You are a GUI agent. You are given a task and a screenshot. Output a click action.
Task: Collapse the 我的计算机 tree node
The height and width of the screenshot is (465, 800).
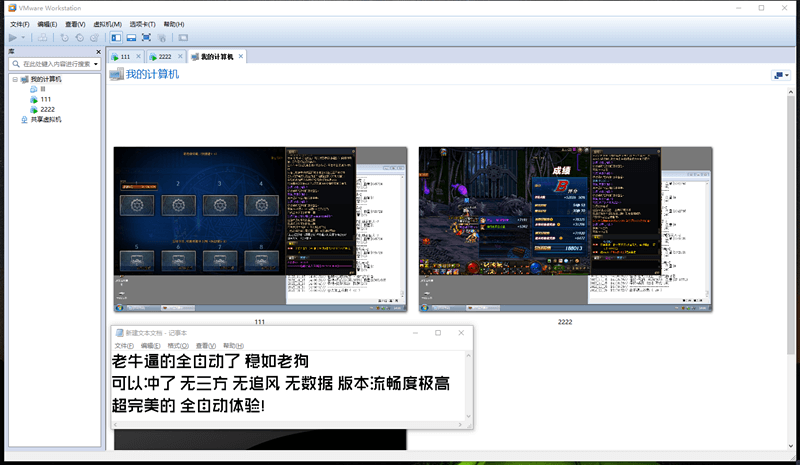click(x=15, y=79)
